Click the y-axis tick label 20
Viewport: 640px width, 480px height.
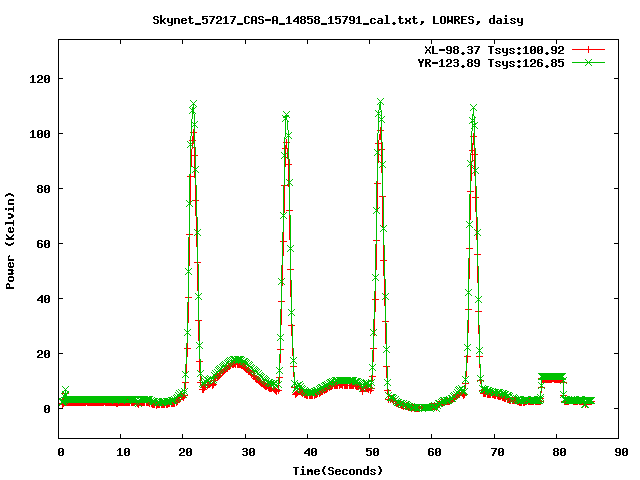(43, 354)
